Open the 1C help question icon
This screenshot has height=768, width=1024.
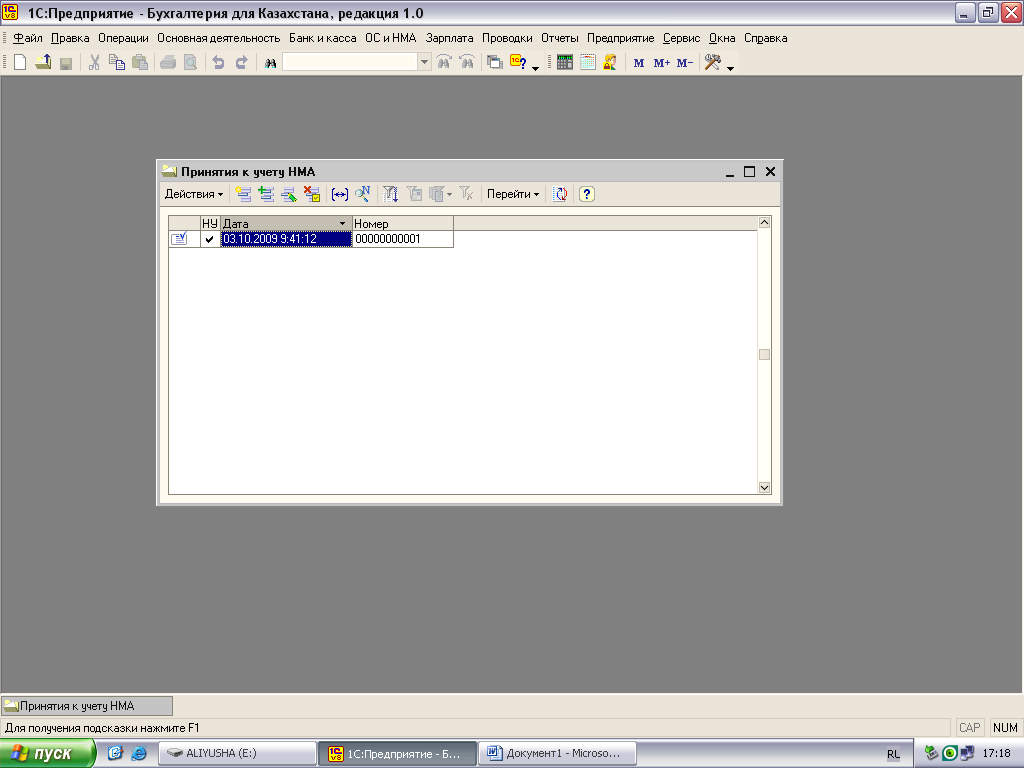click(518, 63)
